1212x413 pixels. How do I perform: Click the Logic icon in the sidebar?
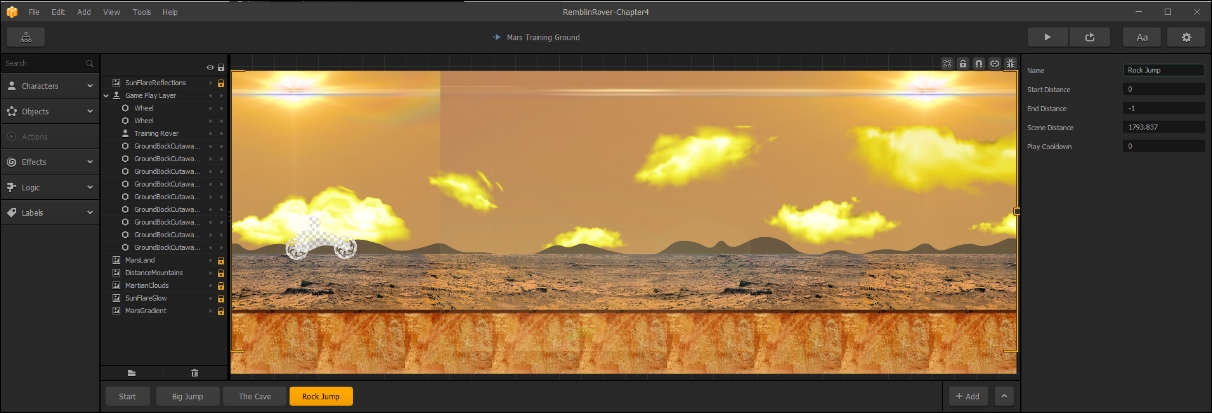click(12, 187)
